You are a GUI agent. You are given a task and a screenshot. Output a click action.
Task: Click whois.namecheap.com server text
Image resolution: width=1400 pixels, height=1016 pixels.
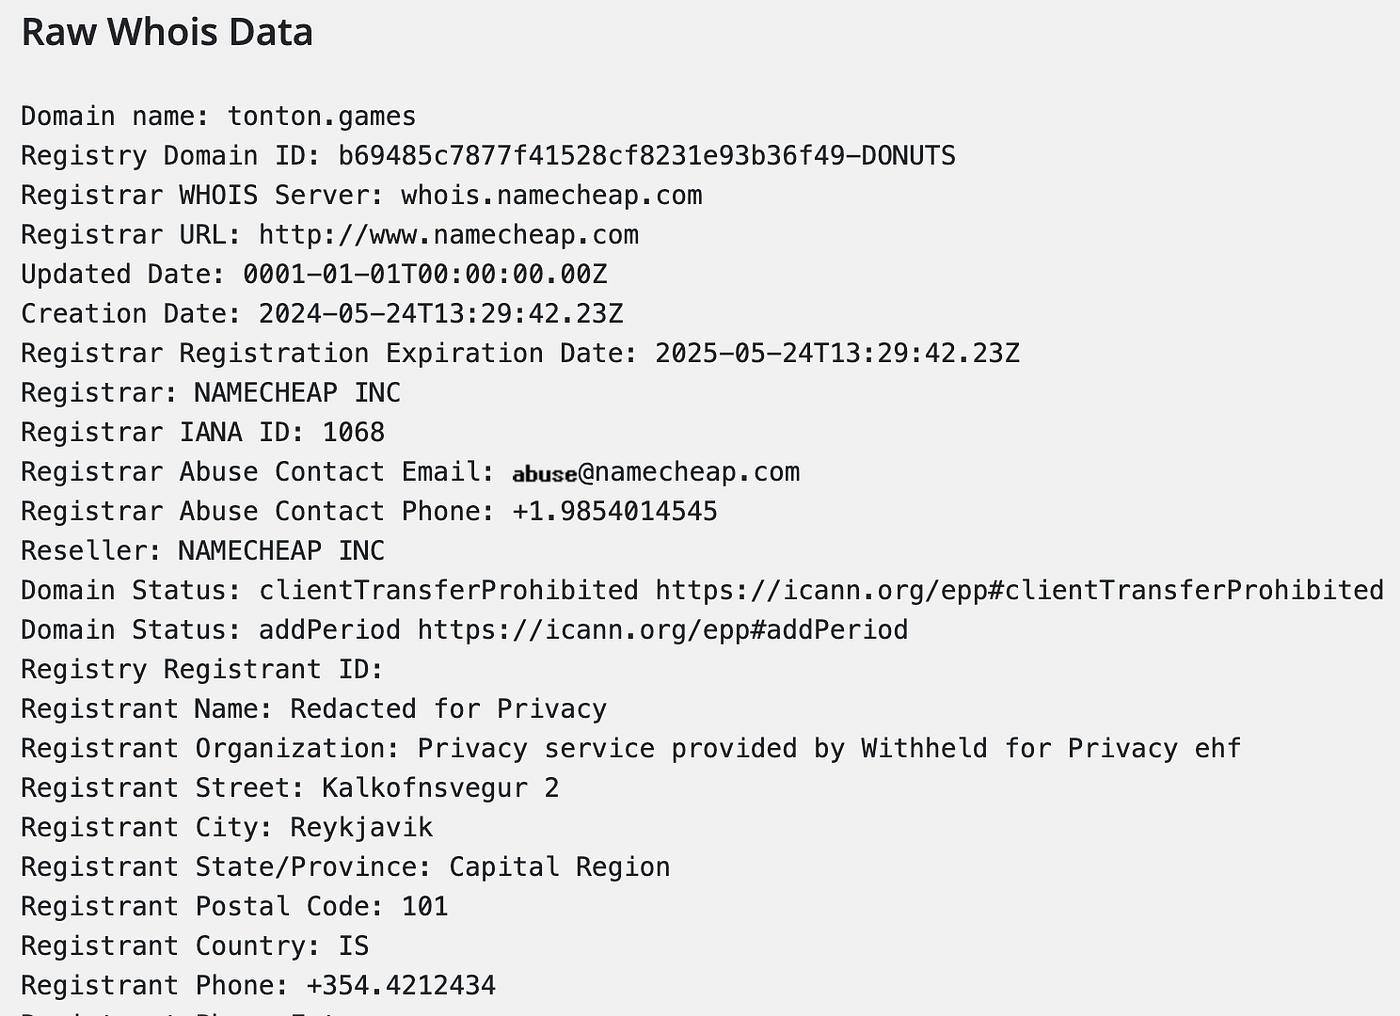coord(552,195)
